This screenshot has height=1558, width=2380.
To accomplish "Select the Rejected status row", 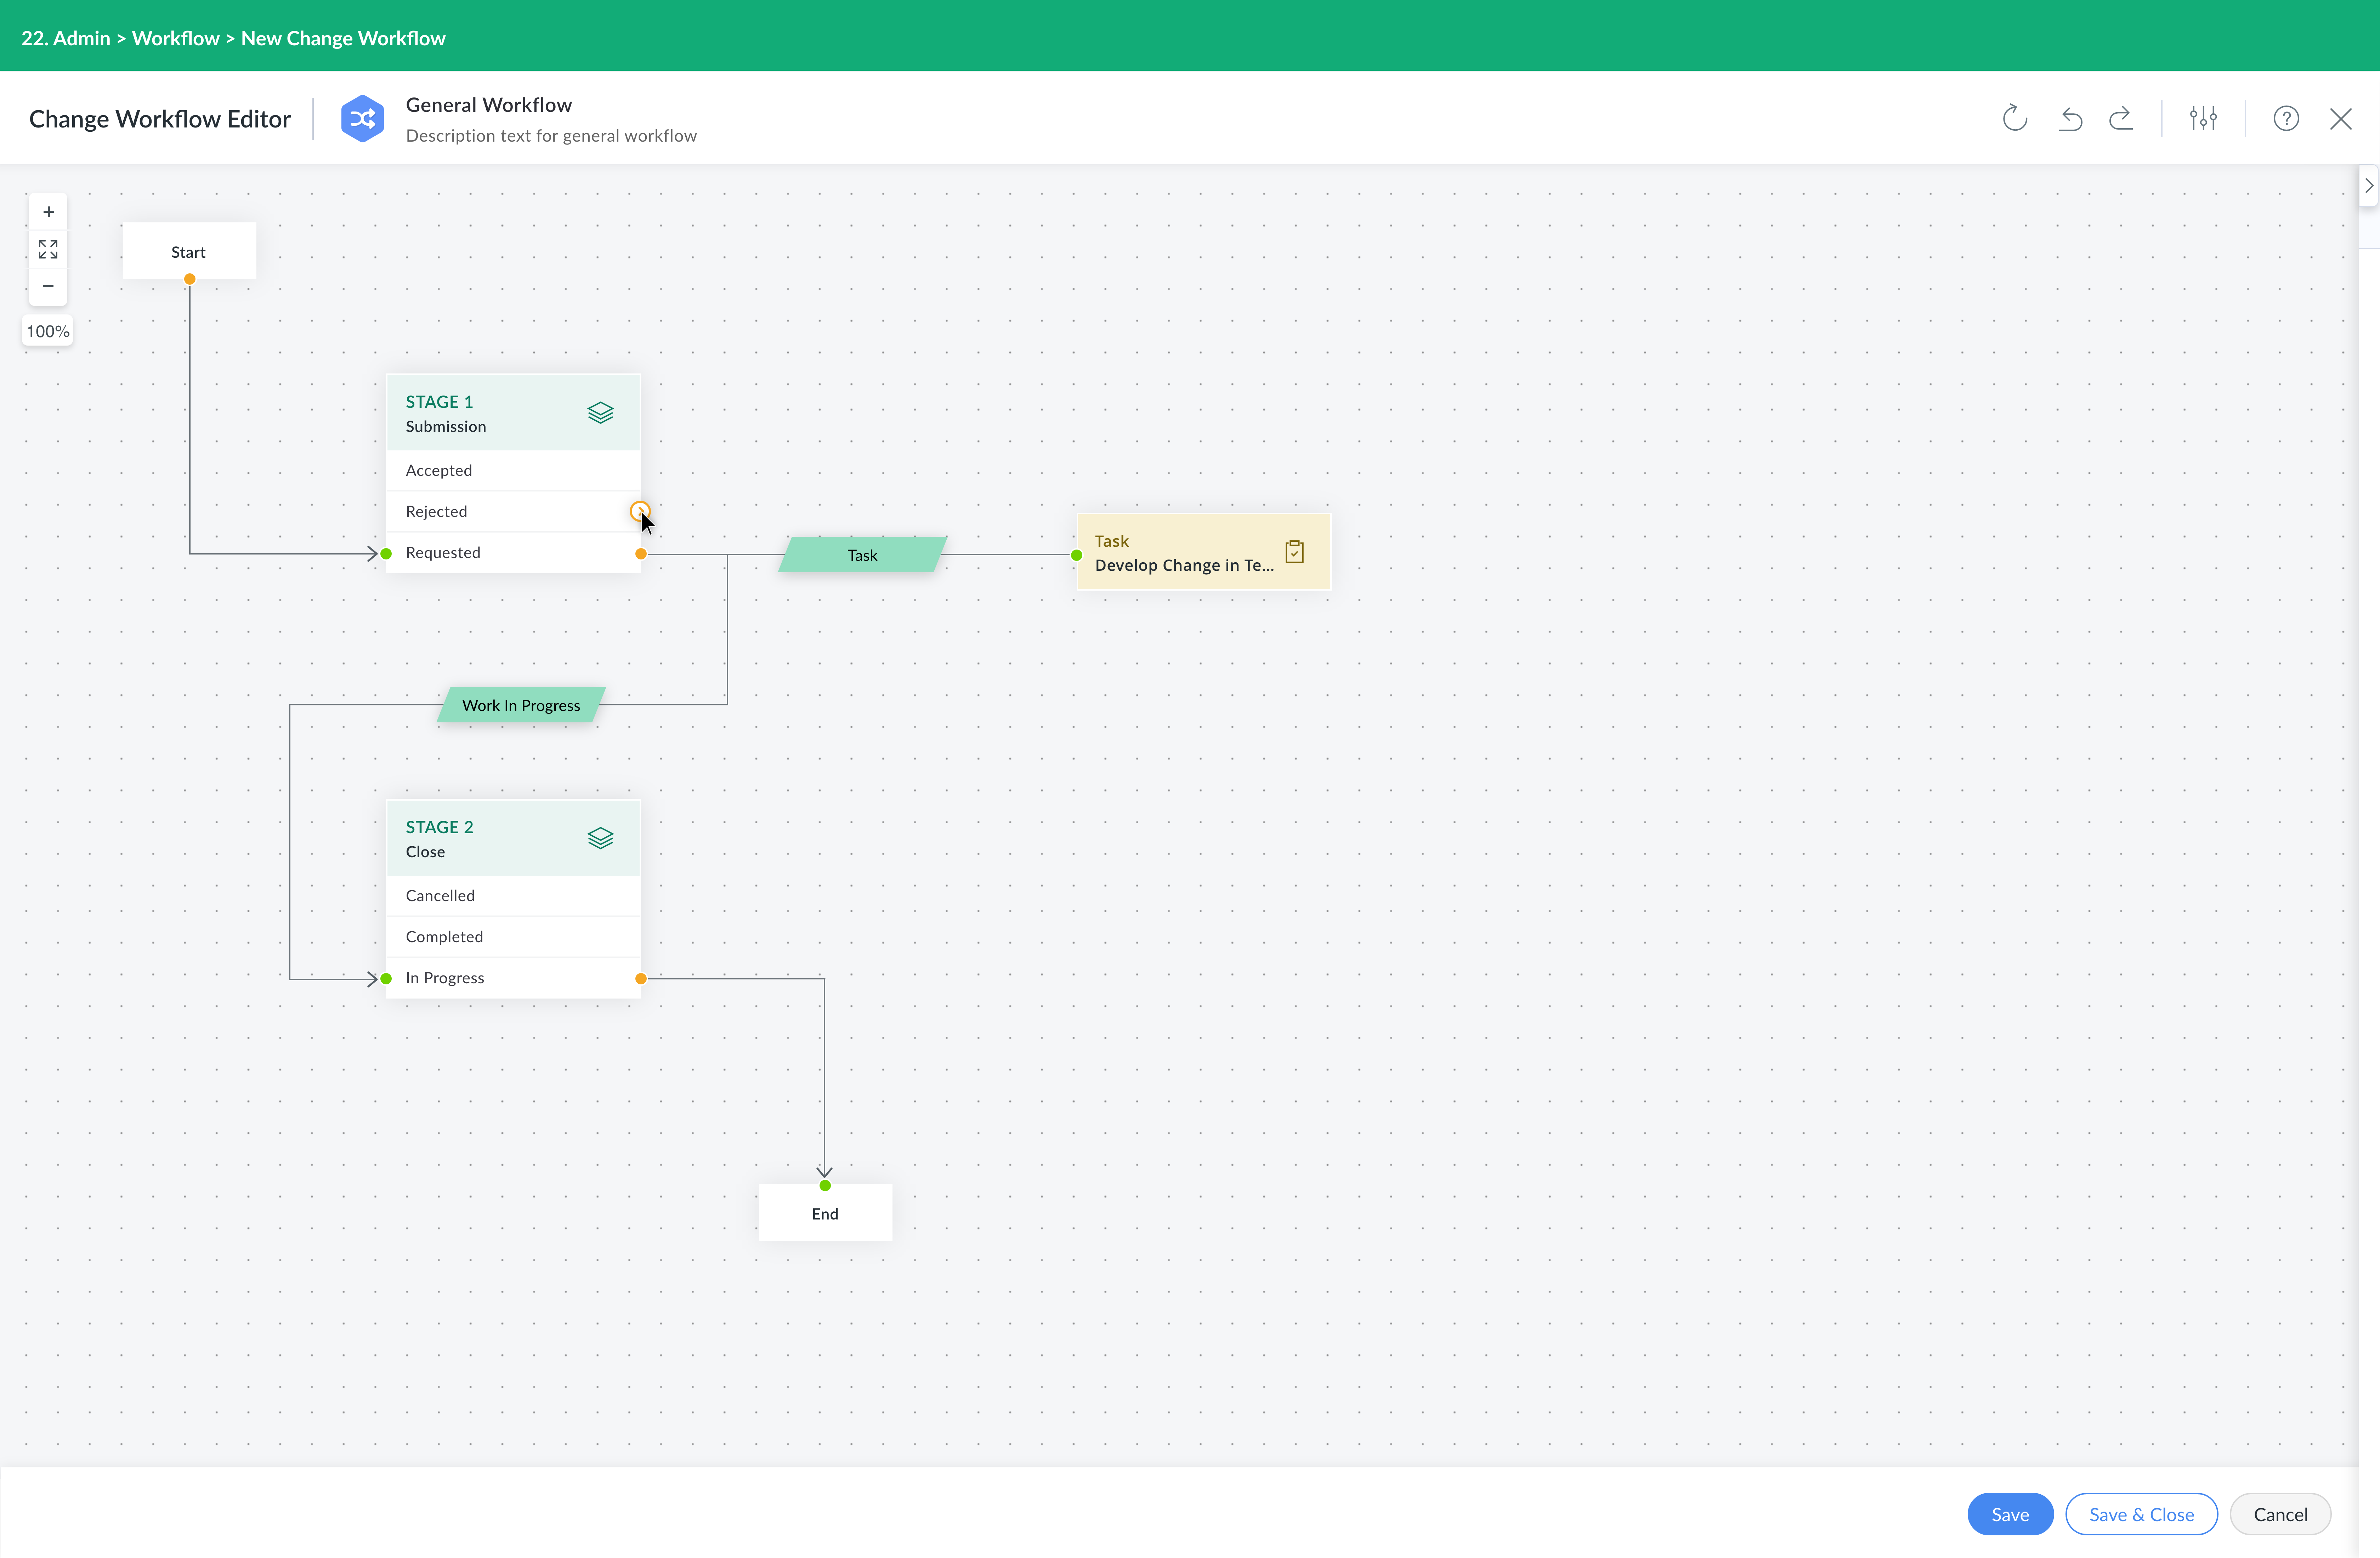I will pyautogui.click(x=513, y=511).
